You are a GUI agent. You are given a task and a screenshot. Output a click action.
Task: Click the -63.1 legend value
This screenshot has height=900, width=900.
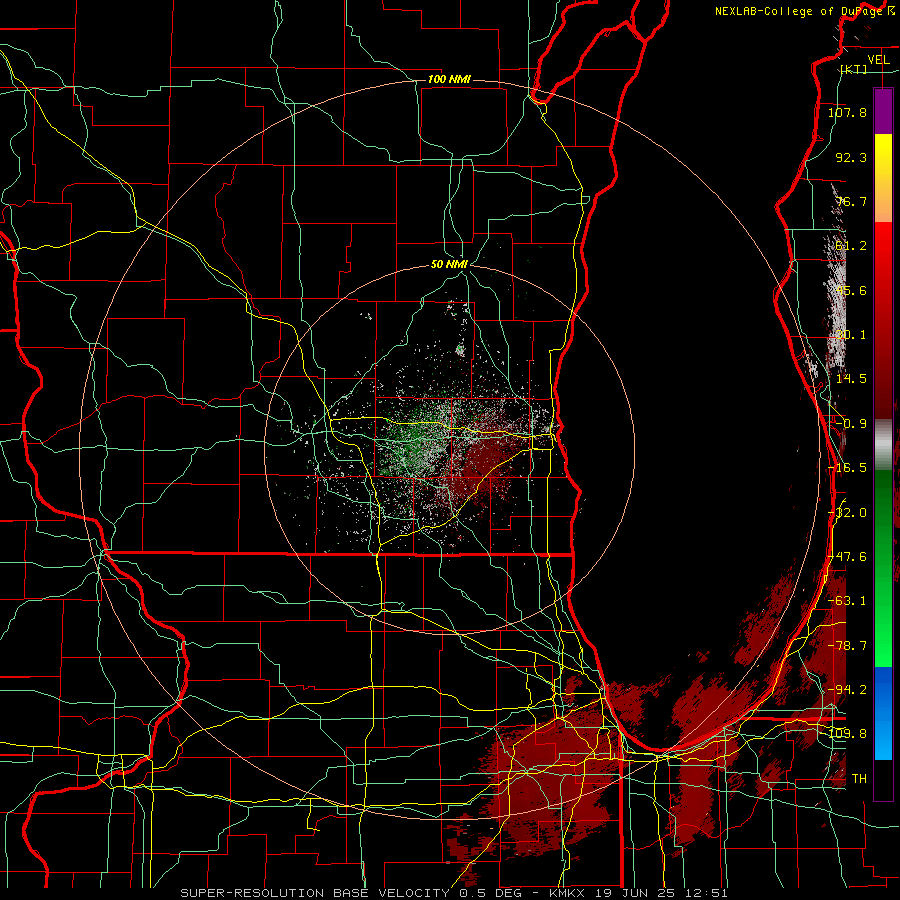click(847, 601)
